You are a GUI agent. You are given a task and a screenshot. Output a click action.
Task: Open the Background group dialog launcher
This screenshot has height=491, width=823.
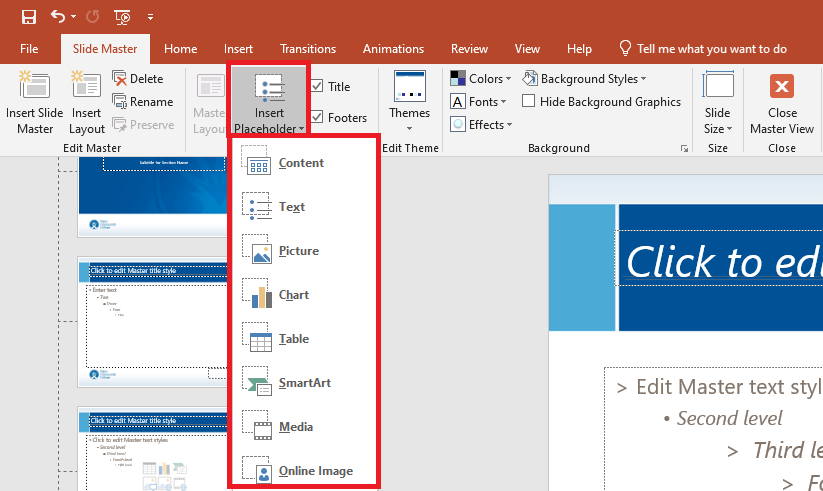(x=684, y=149)
